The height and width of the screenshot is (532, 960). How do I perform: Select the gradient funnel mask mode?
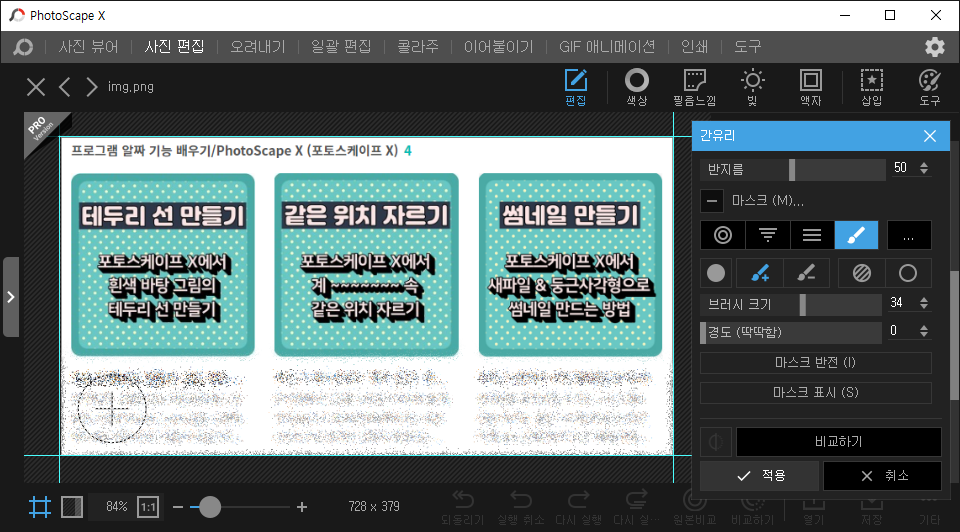click(768, 235)
